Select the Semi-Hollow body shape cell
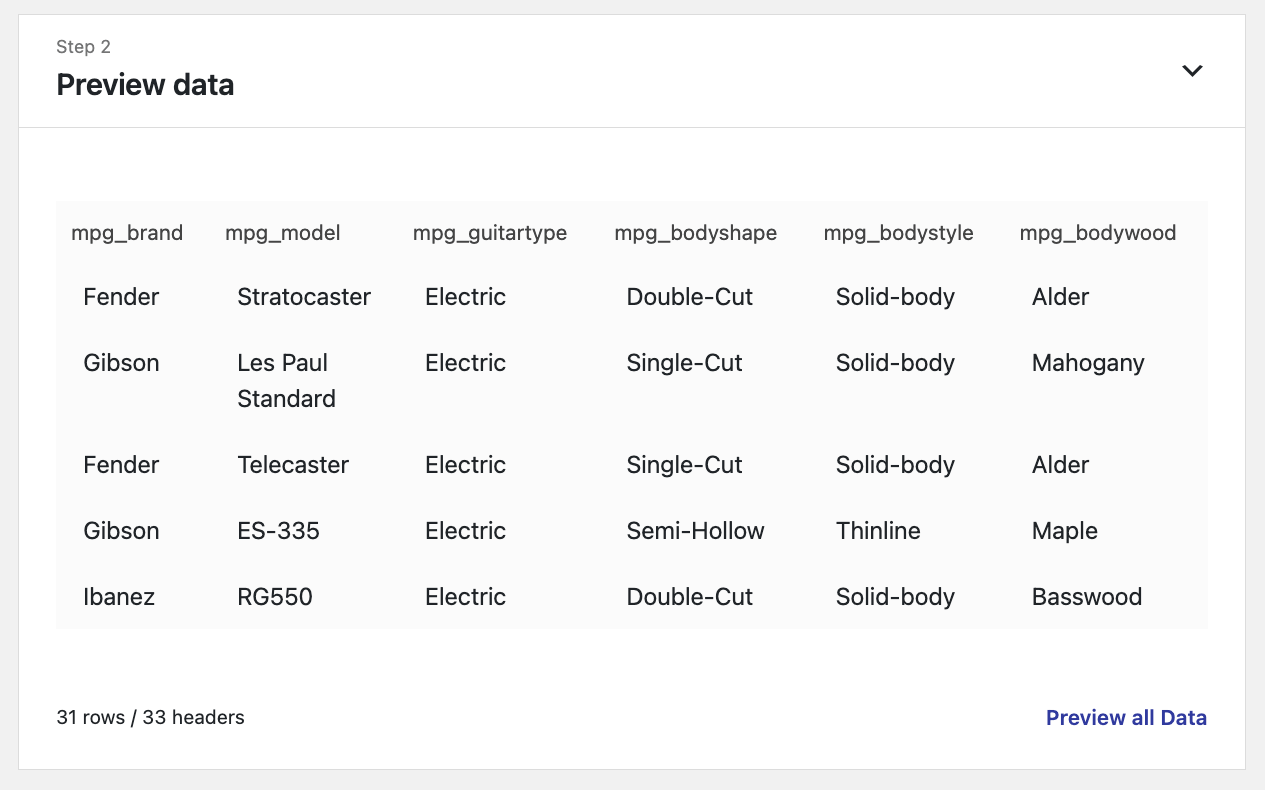1265x790 pixels. point(696,531)
